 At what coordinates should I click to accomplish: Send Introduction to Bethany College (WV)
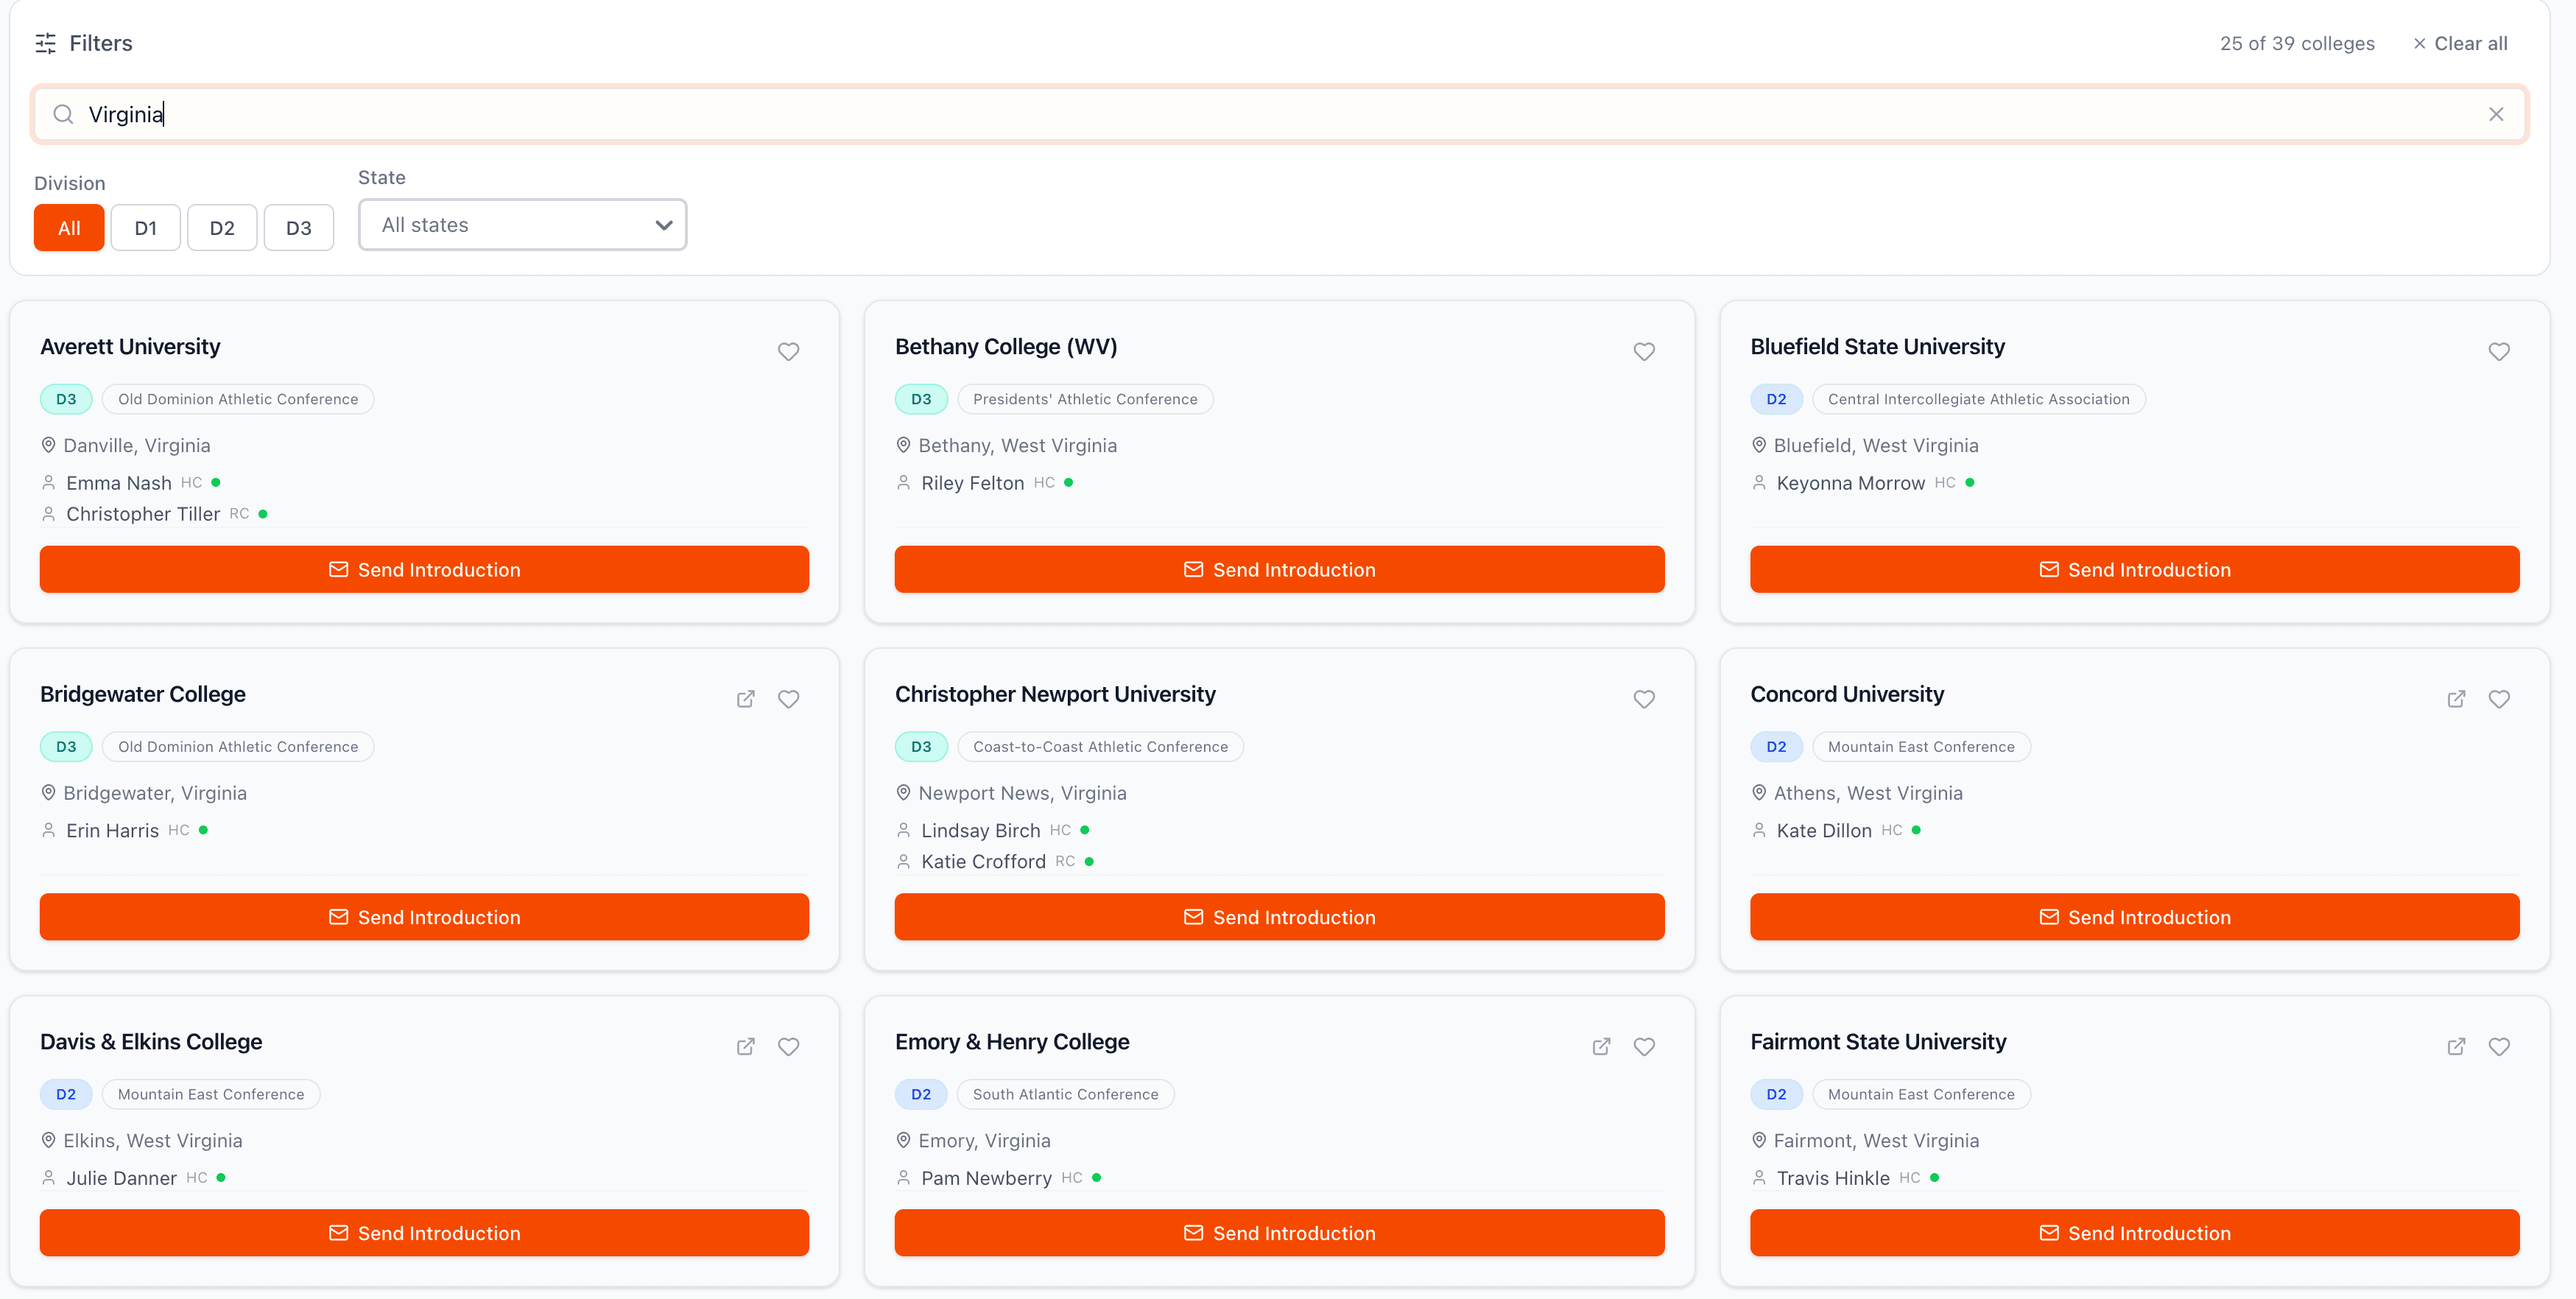pos(1279,569)
